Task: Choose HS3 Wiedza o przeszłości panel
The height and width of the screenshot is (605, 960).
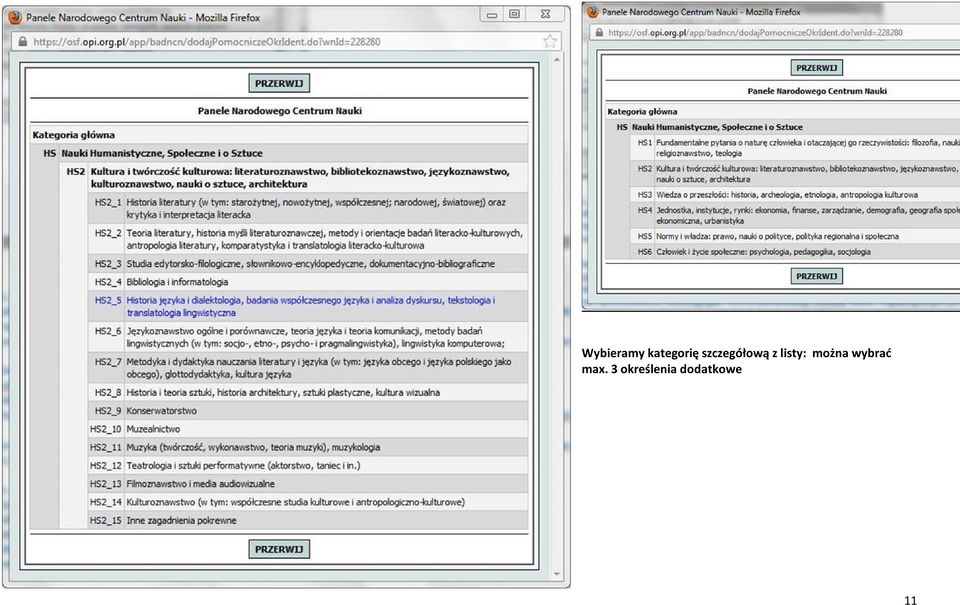Action: 795,195
